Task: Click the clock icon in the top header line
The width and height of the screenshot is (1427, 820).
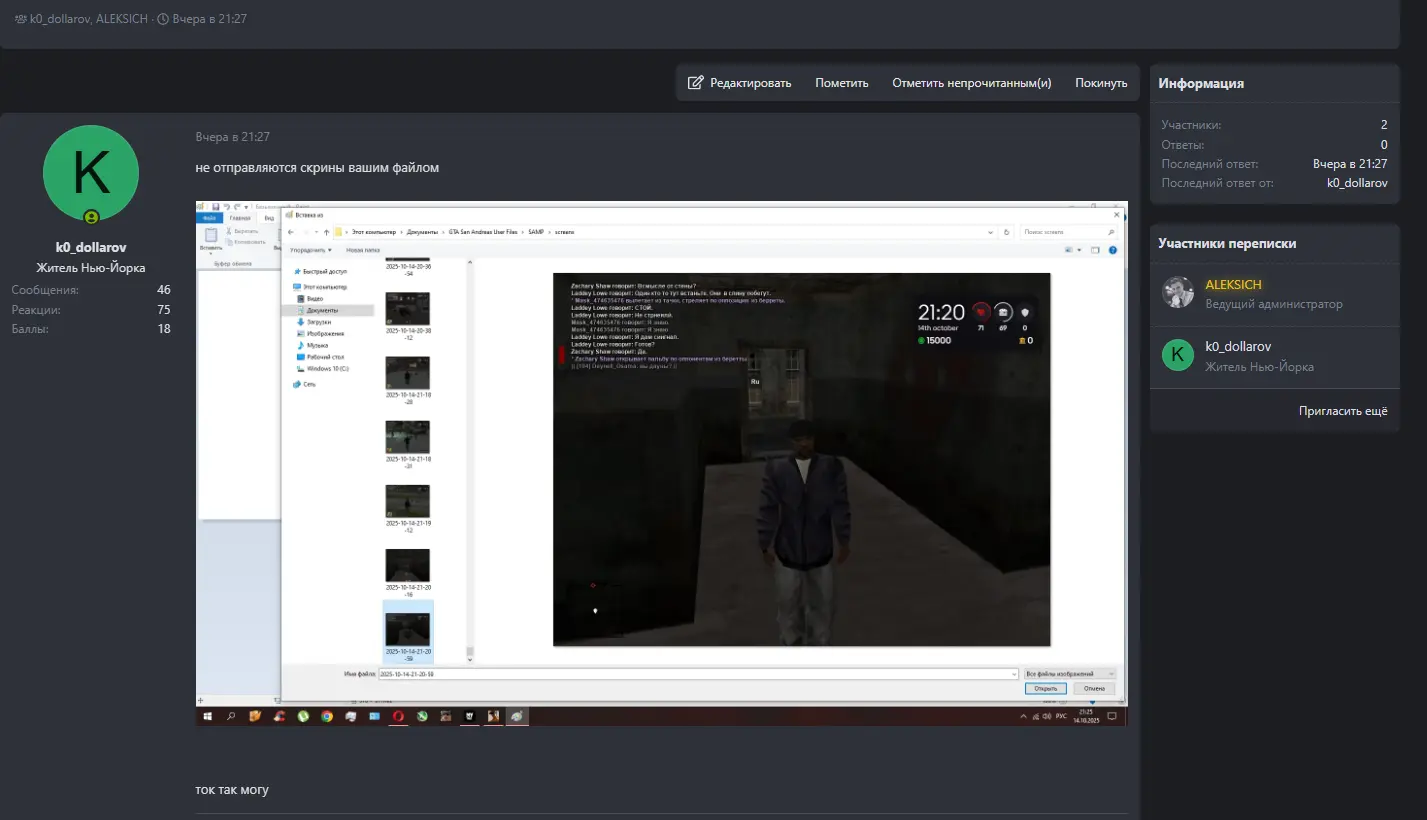Action: (163, 19)
